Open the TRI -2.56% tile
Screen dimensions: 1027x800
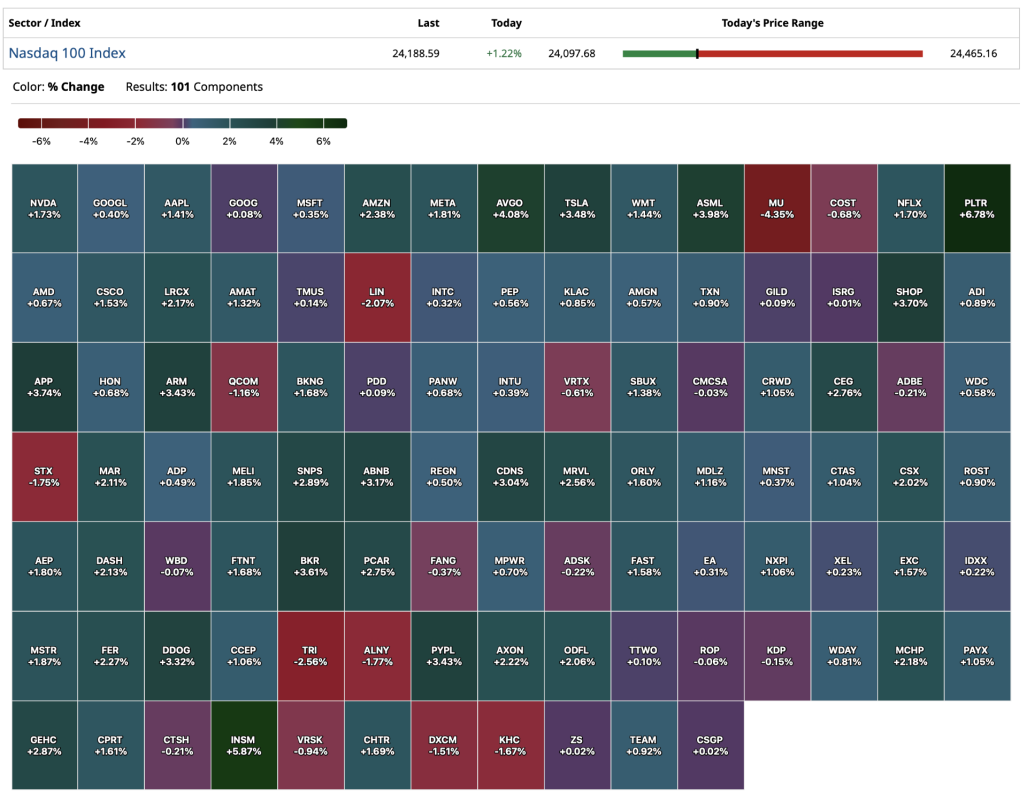(x=311, y=655)
